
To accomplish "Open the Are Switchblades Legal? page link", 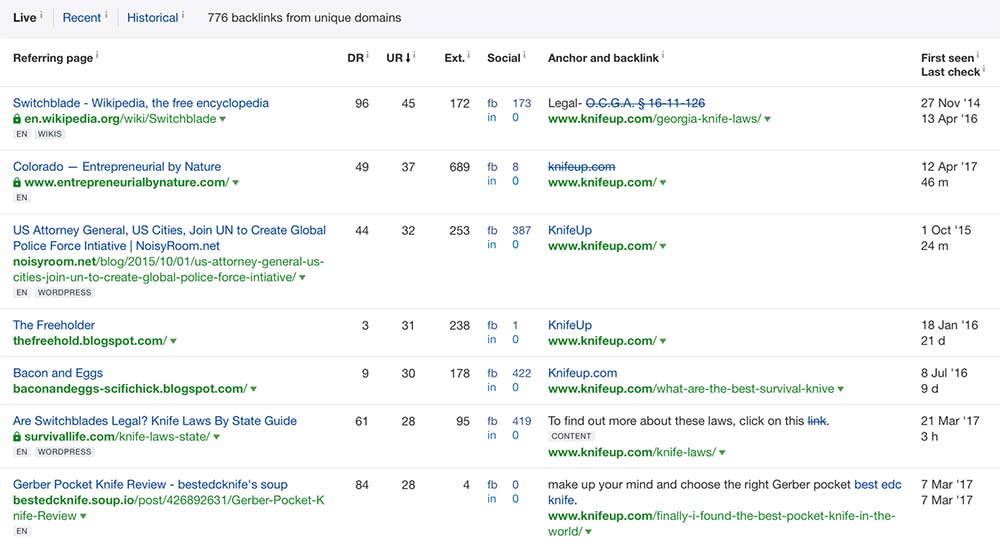I will 154,421.
